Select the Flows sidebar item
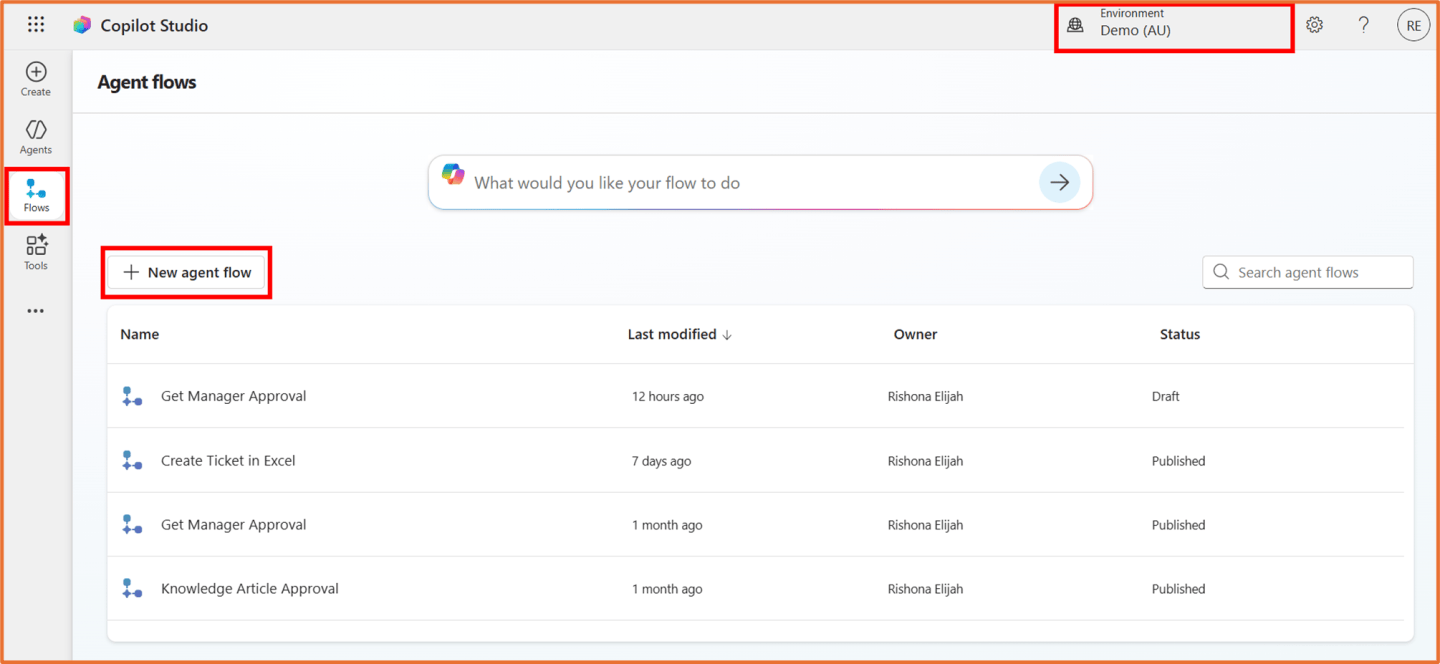Viewport: 1440px width, 664px height. (36, 196)
